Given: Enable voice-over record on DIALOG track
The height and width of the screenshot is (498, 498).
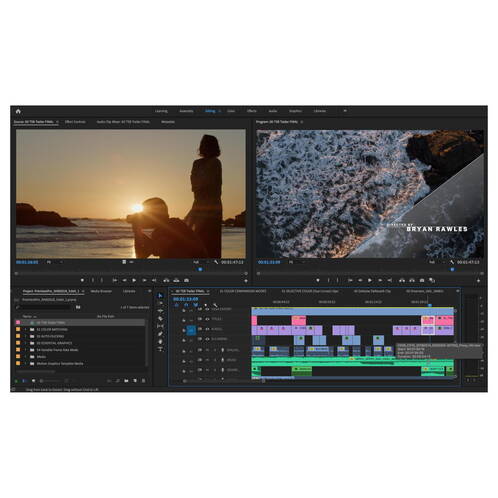Looking at the screenshot, I should pos(222,350).
